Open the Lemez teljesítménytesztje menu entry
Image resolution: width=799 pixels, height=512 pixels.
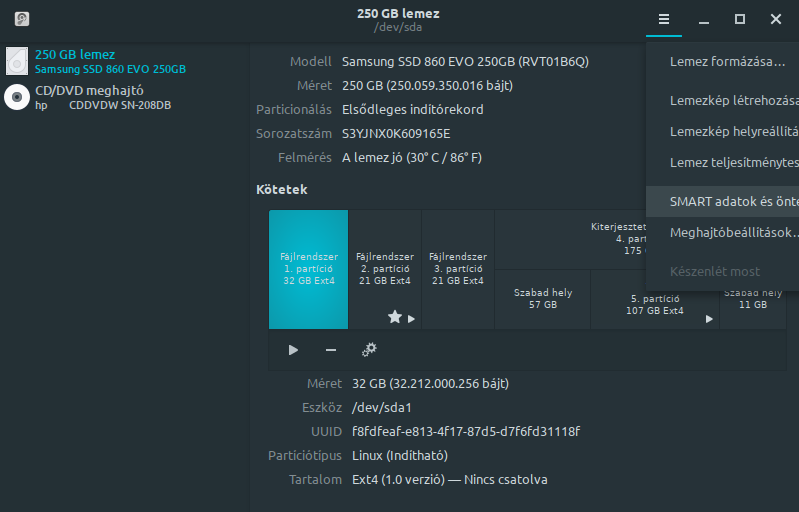(x=723, y=163)
